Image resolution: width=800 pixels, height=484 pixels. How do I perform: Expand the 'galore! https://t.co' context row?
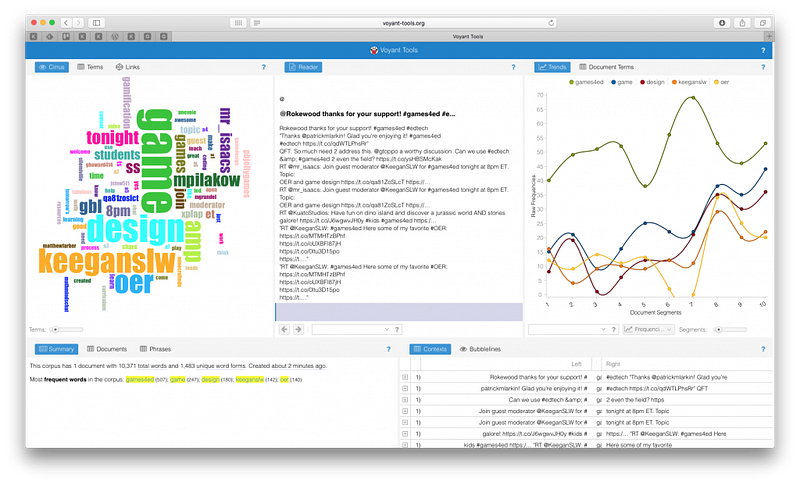pos(405,434)
